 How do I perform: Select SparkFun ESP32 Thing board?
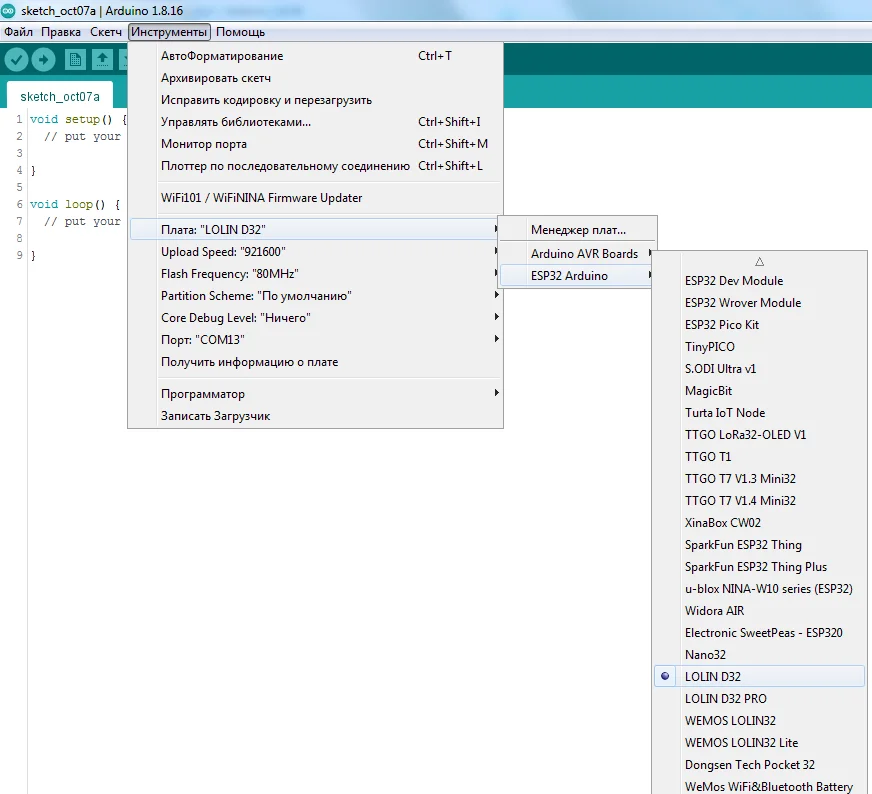[760, 545]
